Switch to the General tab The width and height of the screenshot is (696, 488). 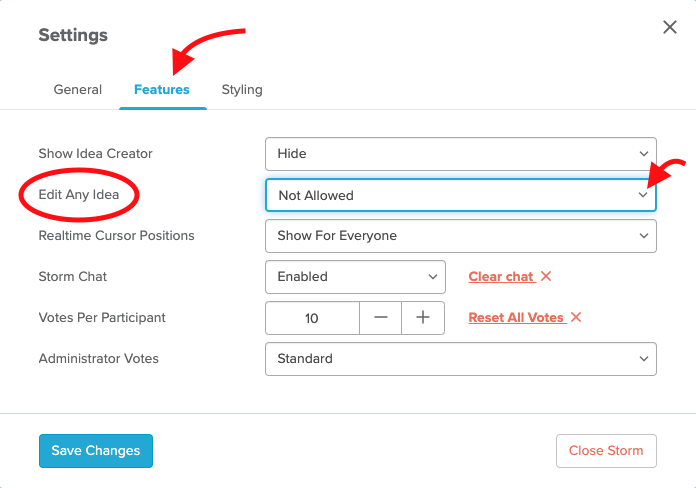(x=78, y=90)
